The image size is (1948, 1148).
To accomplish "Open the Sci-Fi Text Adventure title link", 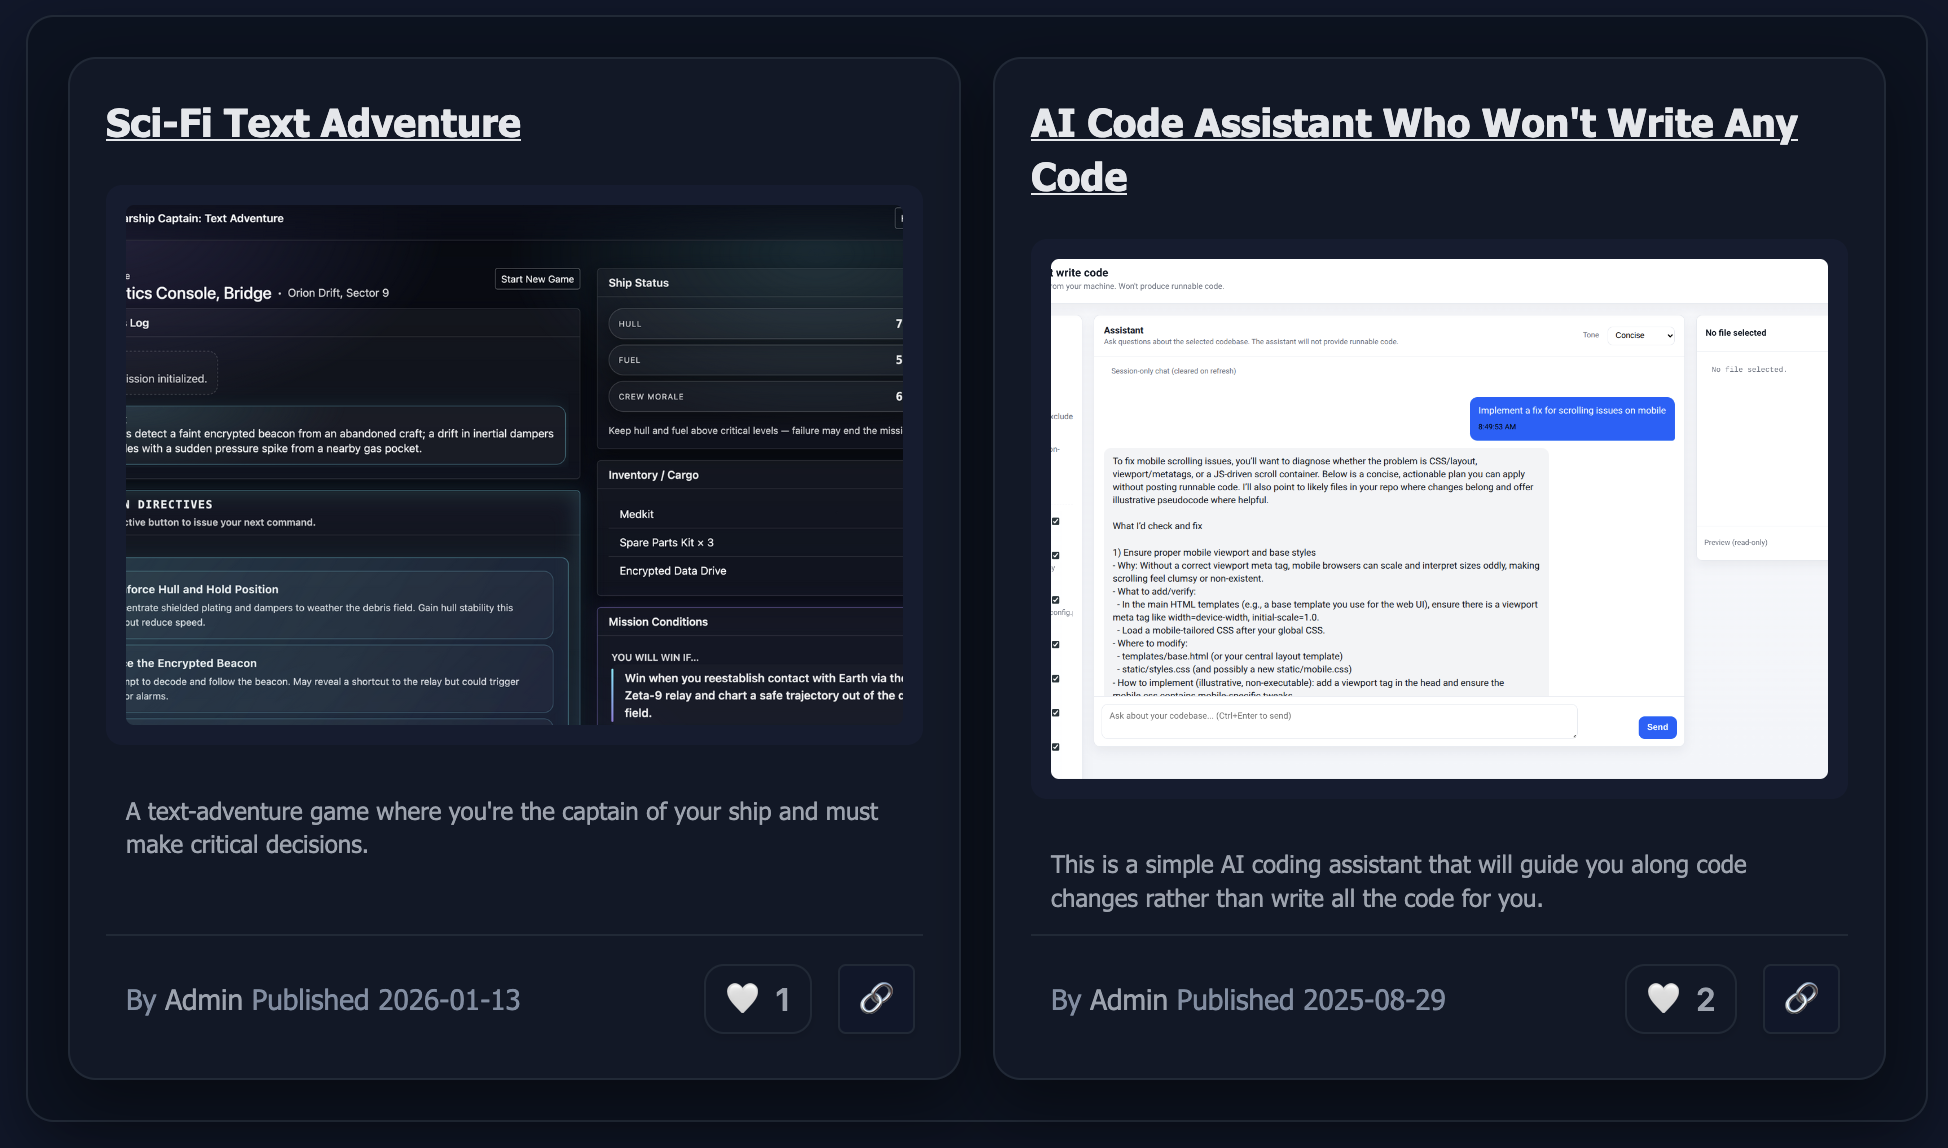I will coord(313,122).
